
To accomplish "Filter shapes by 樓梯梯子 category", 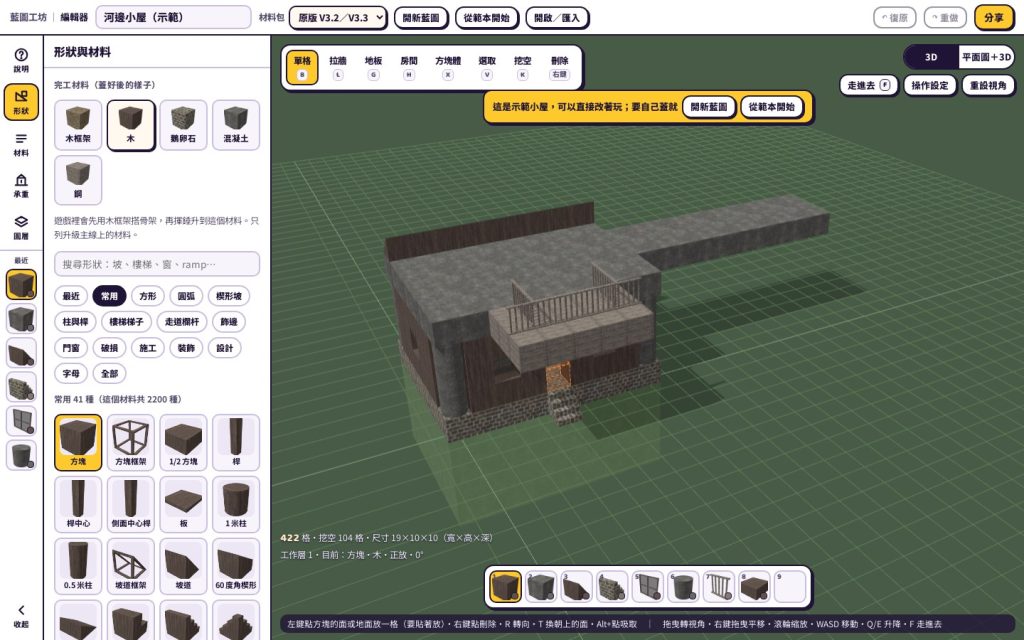I will (x=126, y=321).
